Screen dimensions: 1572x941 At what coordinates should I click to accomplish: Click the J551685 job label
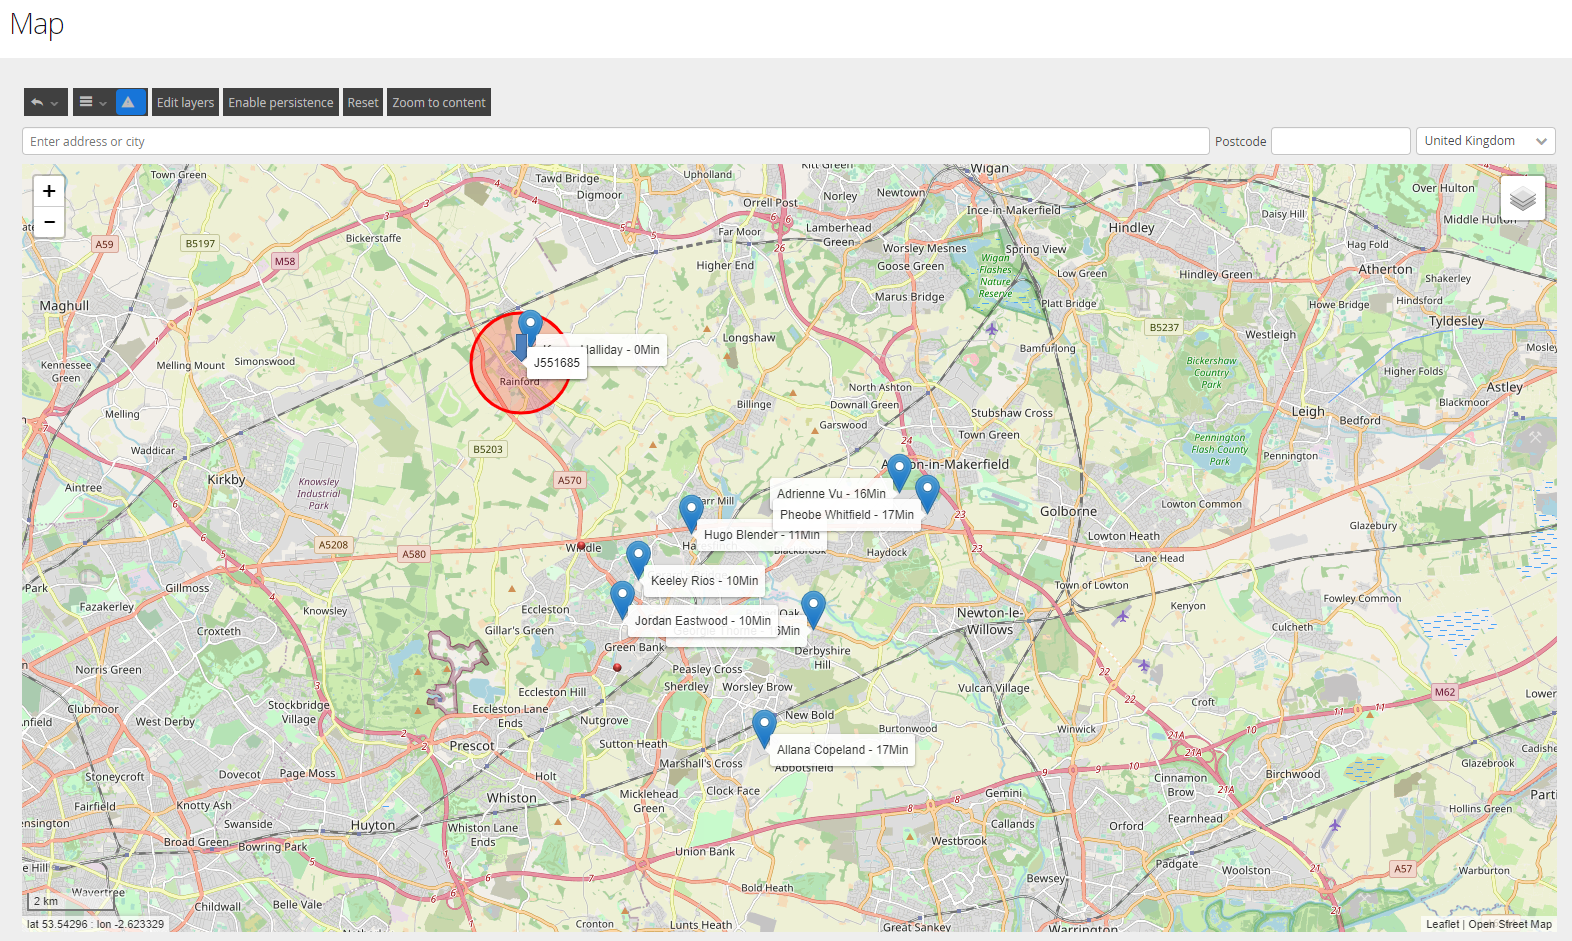coord(557,363)
